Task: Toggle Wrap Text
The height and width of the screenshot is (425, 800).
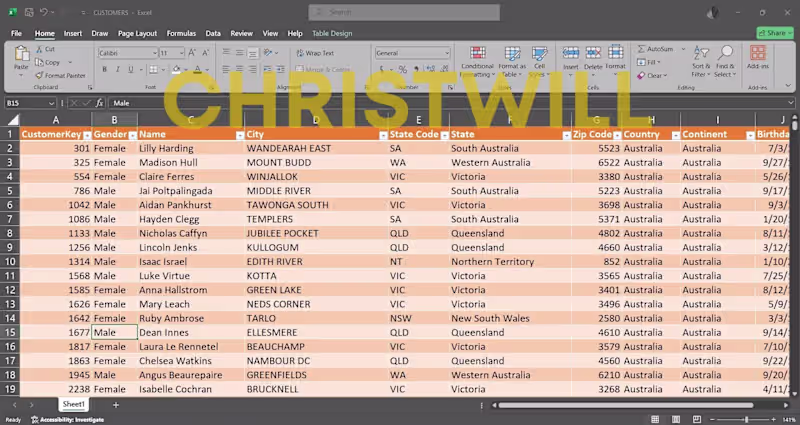Action: point(315,53)
